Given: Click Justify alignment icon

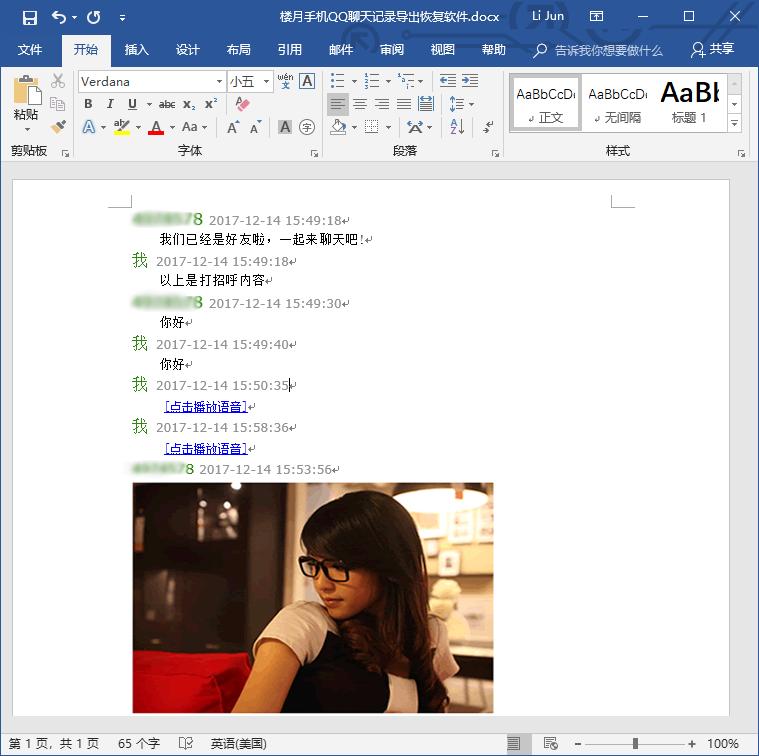Looking at the screenshot, I should pyautogui.click(x=404, y=104).
